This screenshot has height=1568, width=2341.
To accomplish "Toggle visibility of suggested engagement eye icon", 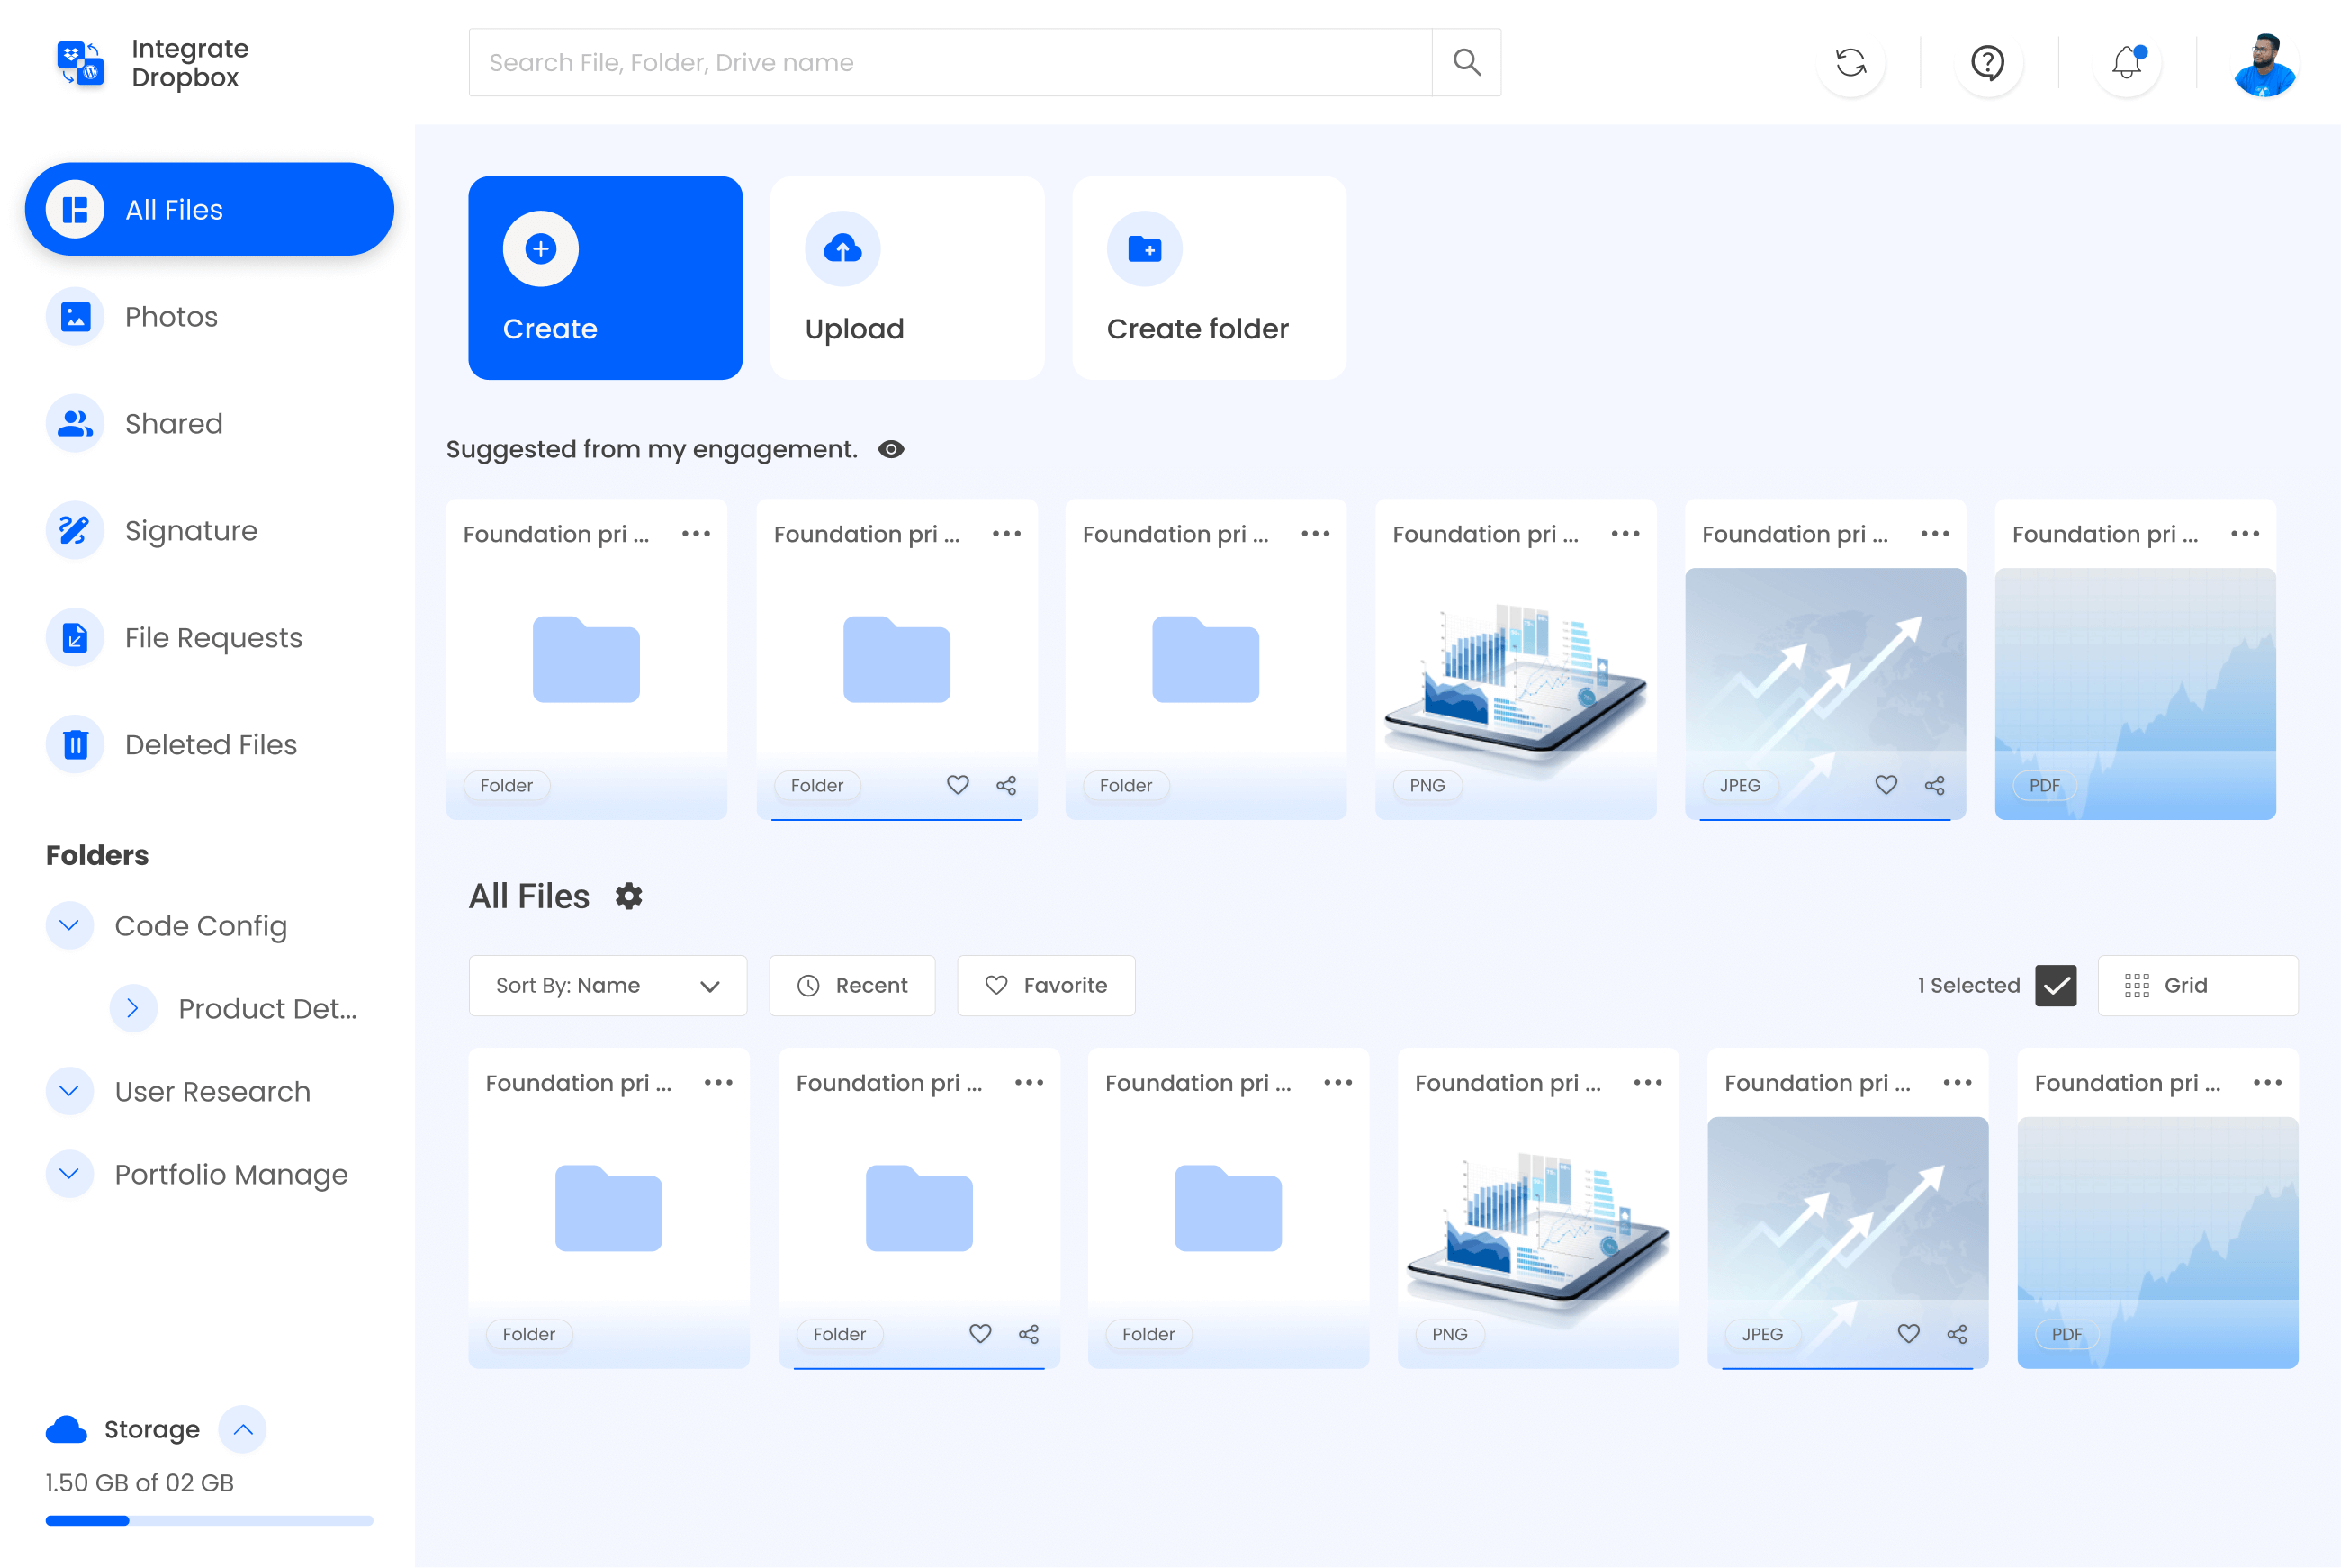I will tap(890, 450).
